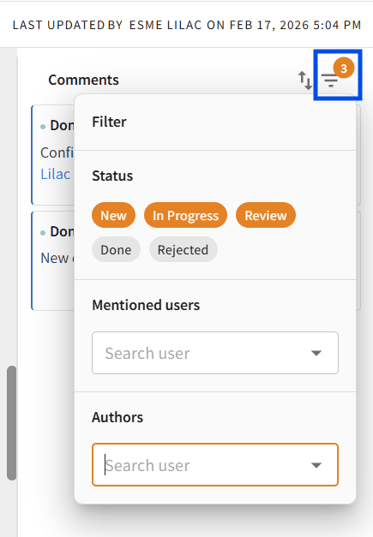Click the Mentioned users label

tap(146, 305)
